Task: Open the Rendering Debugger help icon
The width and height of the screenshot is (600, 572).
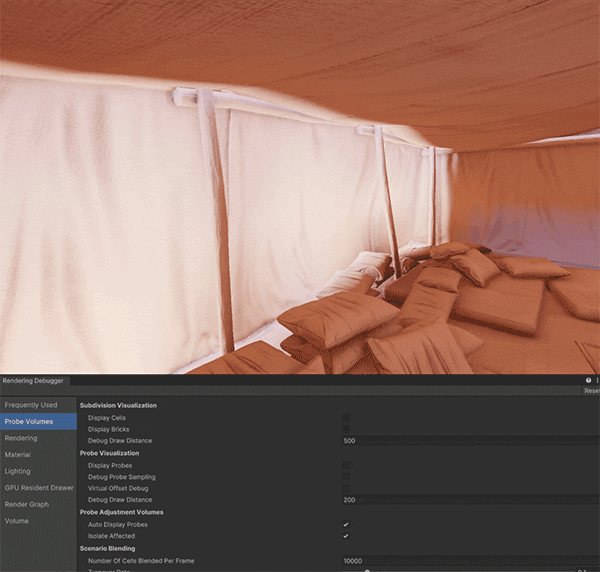Action: (x=588, y=381)
